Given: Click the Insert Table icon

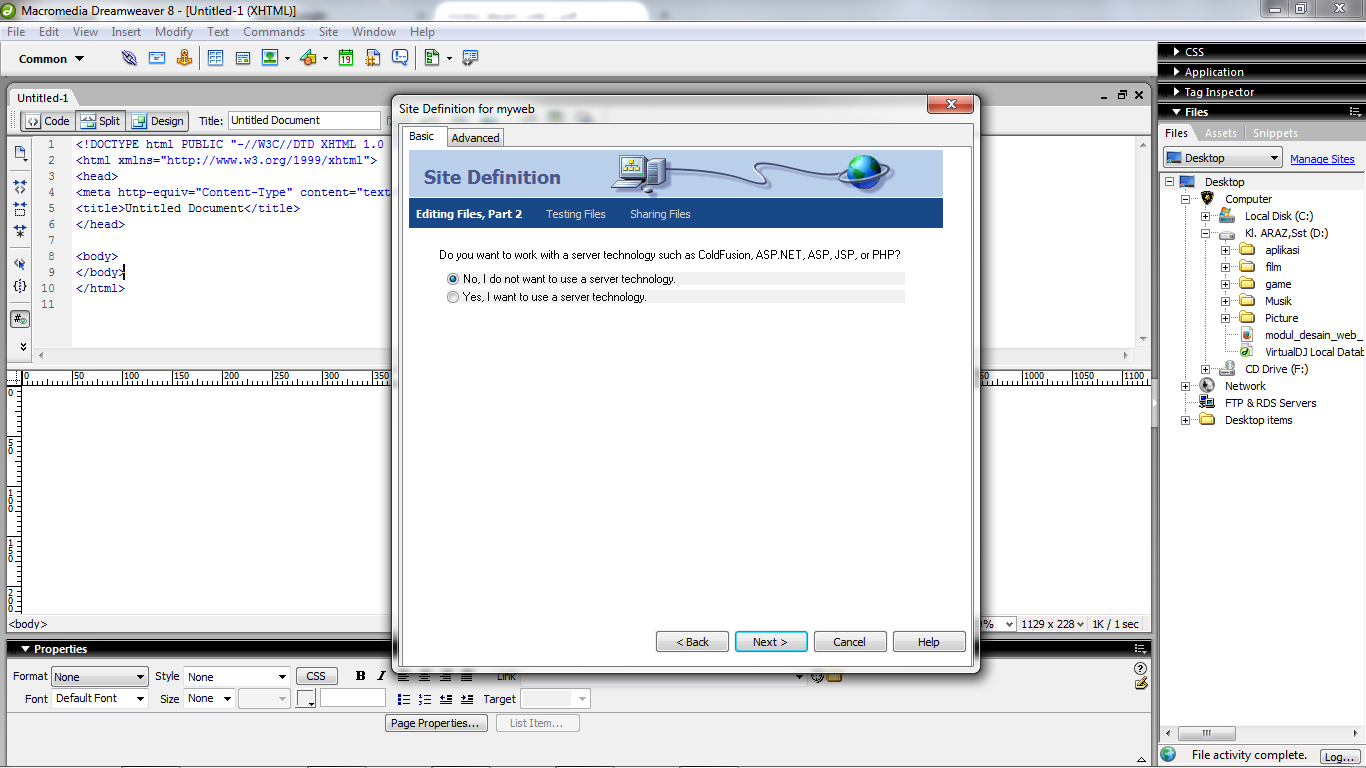Looking at the screenshot, I should (215, 58).
